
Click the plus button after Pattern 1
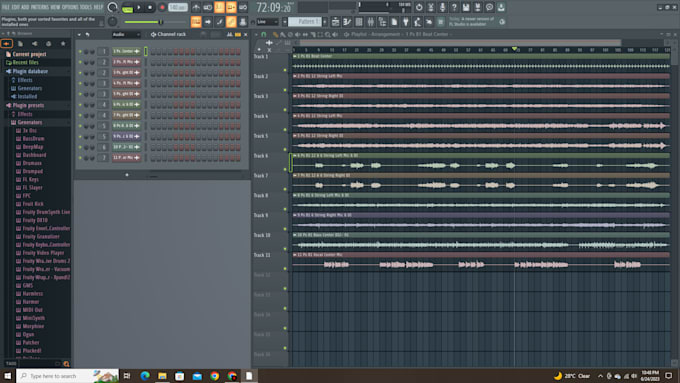click(325, 22)
